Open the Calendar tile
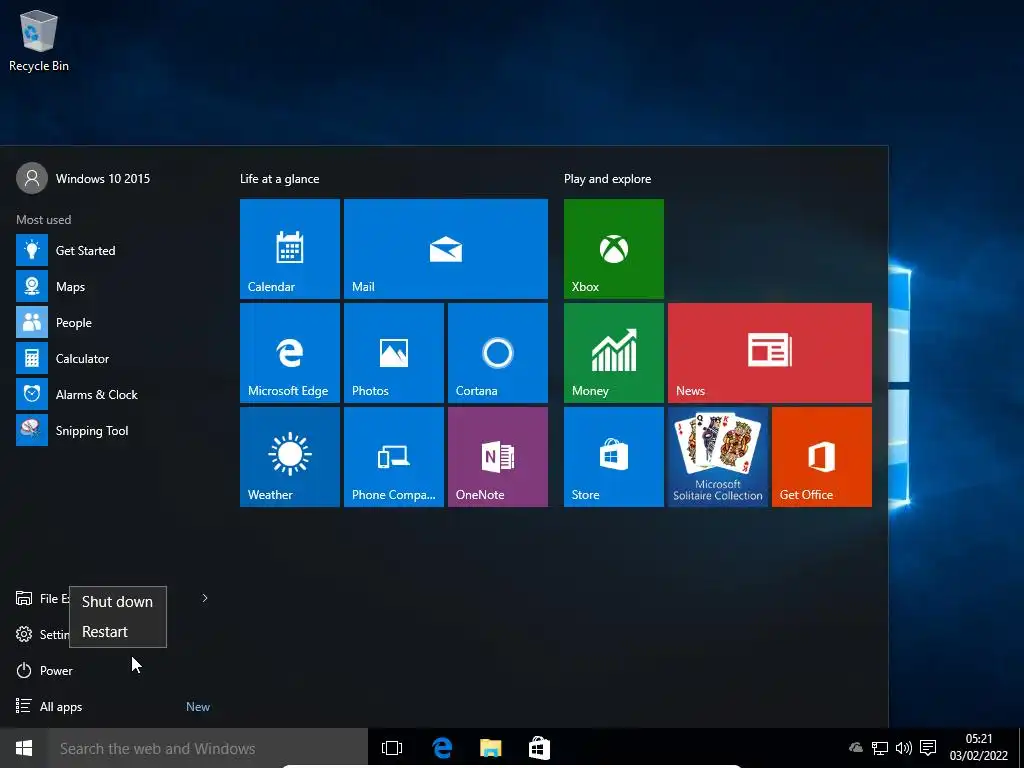 point(290,249)
